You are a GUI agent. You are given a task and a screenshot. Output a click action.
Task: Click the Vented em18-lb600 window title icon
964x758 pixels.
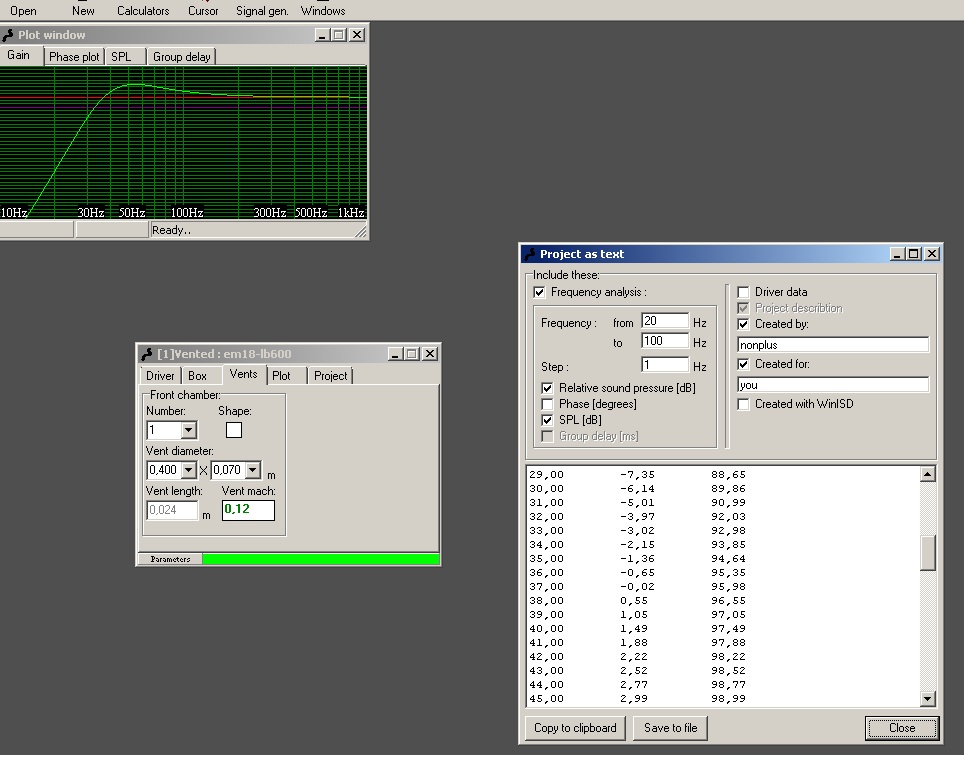147,354
